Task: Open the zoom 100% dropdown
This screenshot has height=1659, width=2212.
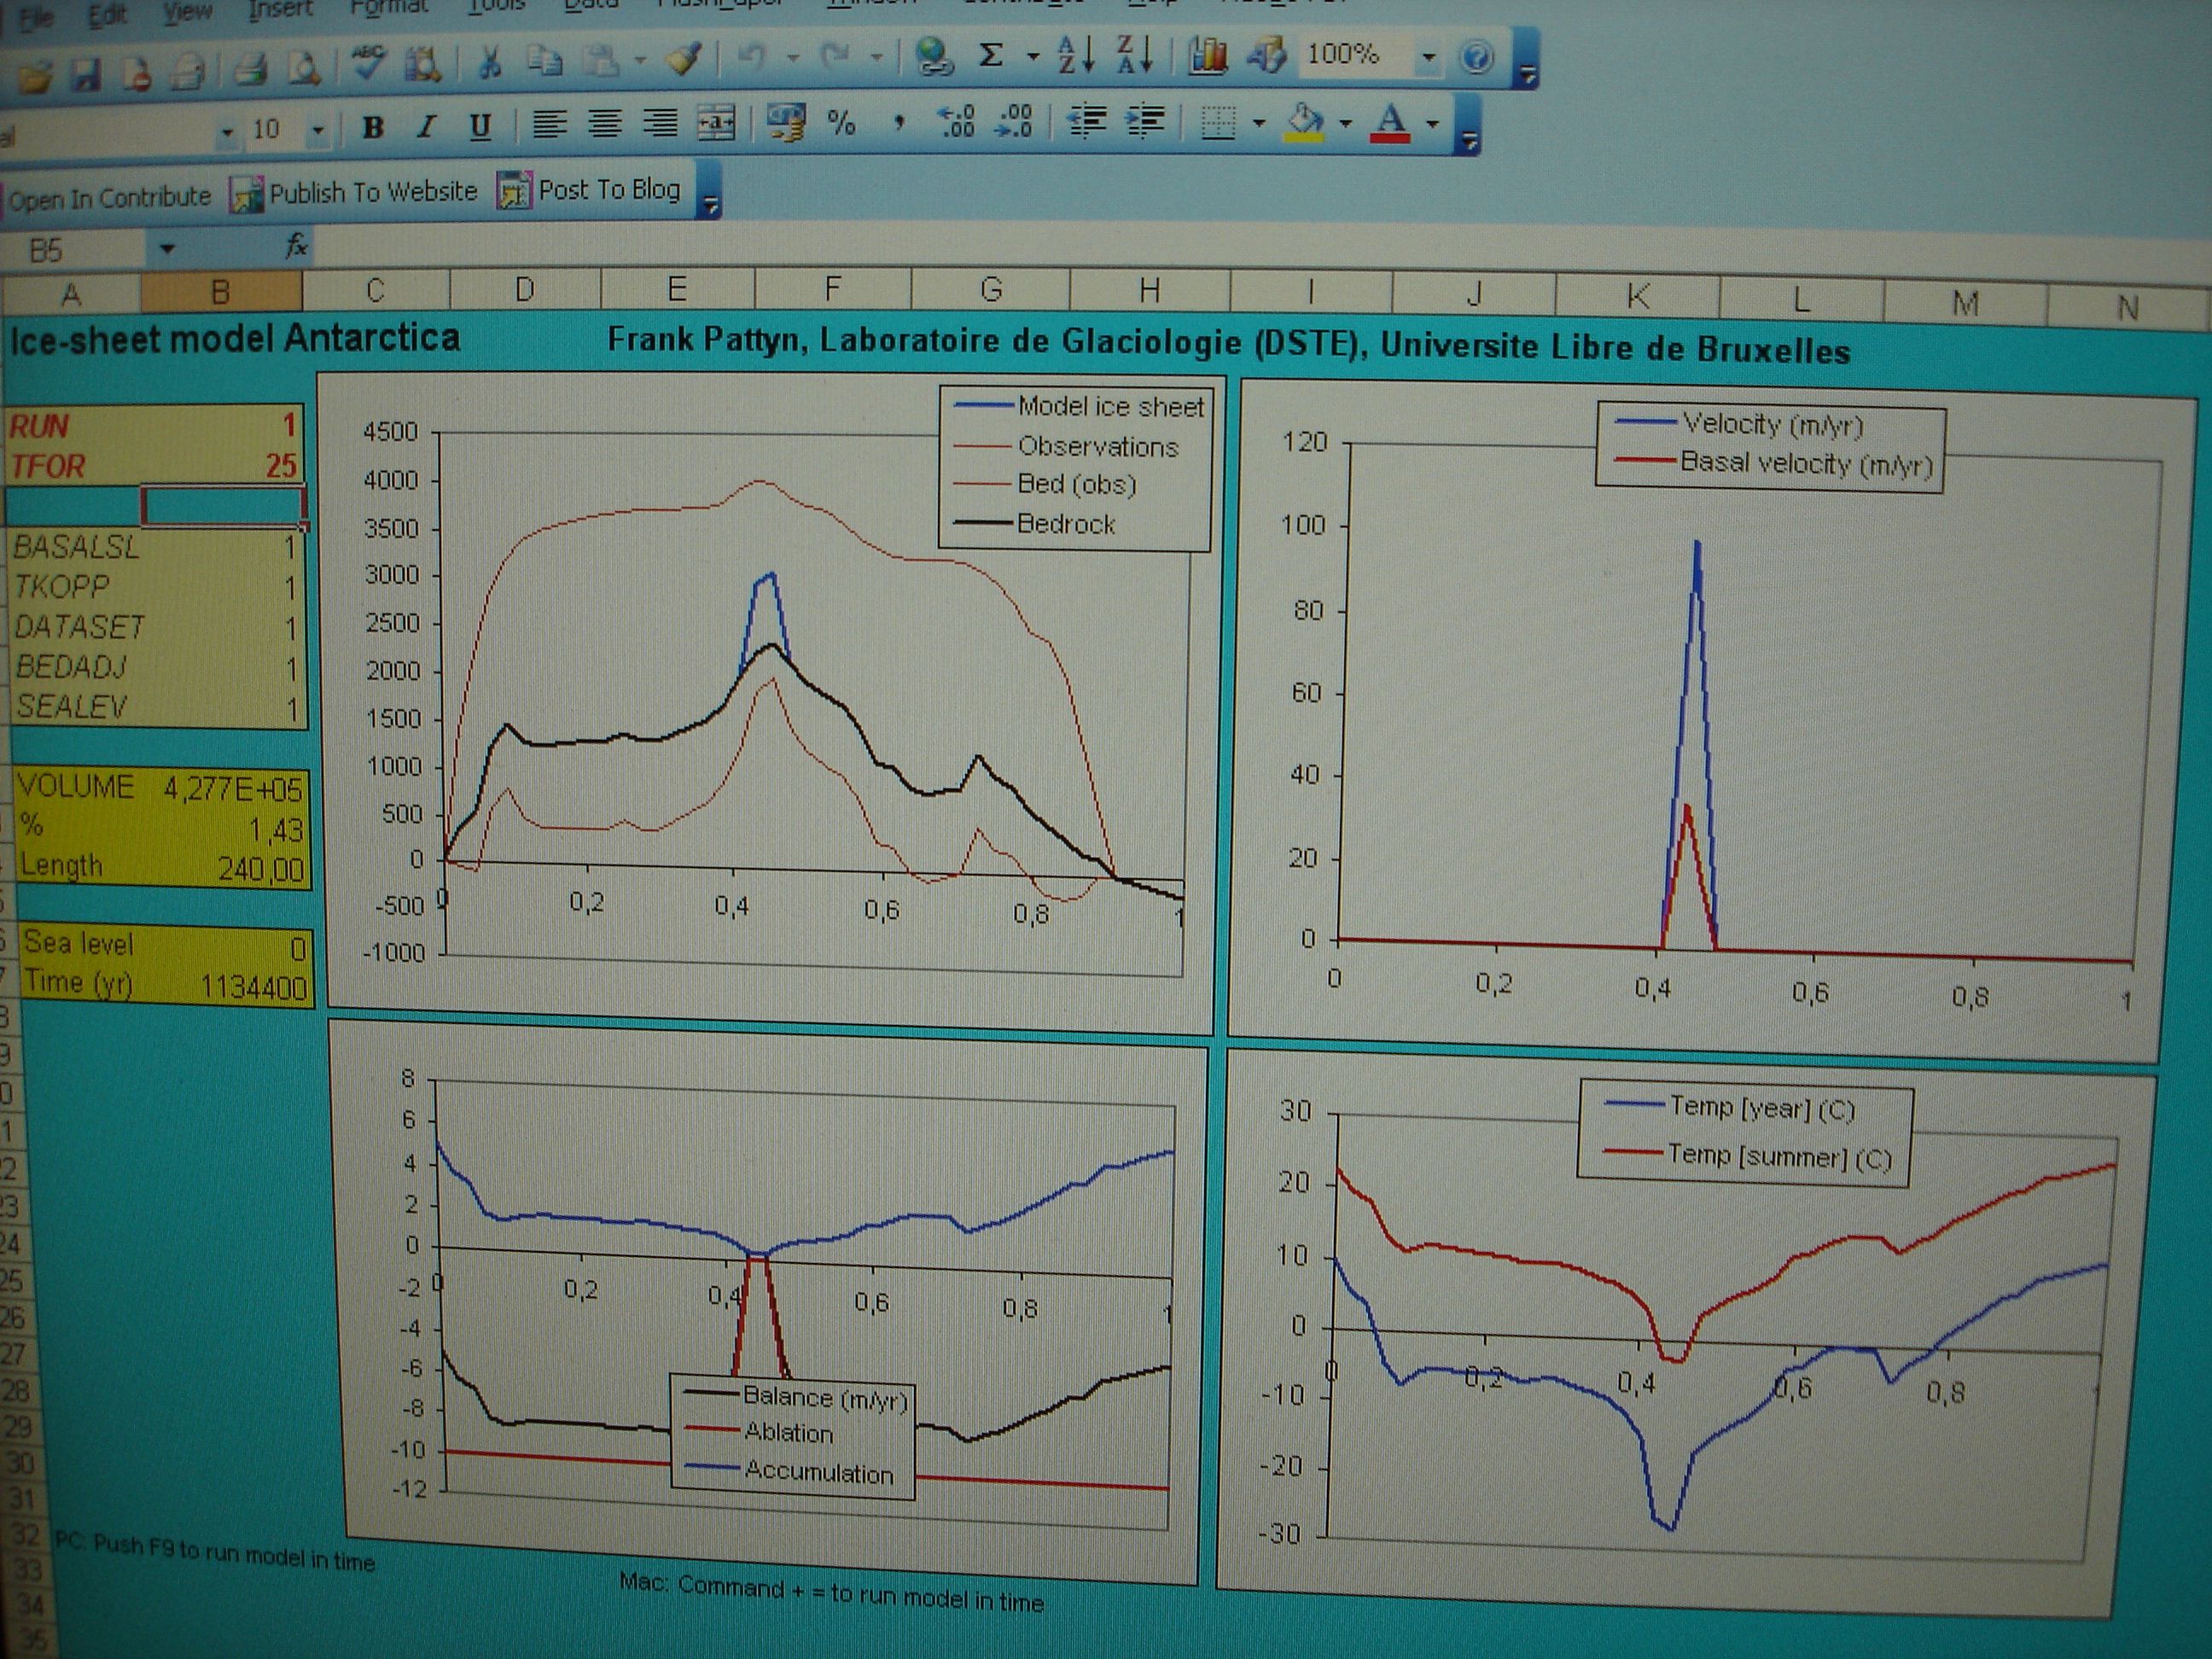Action: click(x=1429, y=57)
